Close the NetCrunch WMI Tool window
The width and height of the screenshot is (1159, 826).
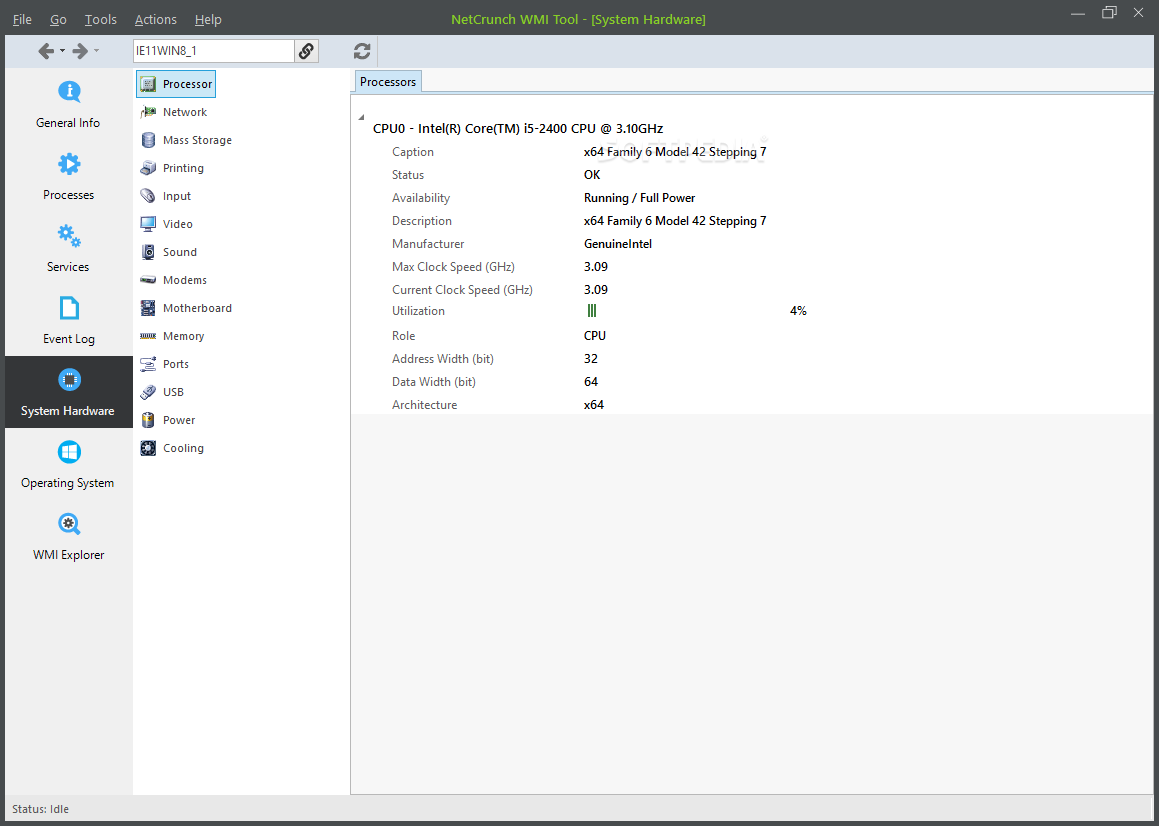(1138, 13)
